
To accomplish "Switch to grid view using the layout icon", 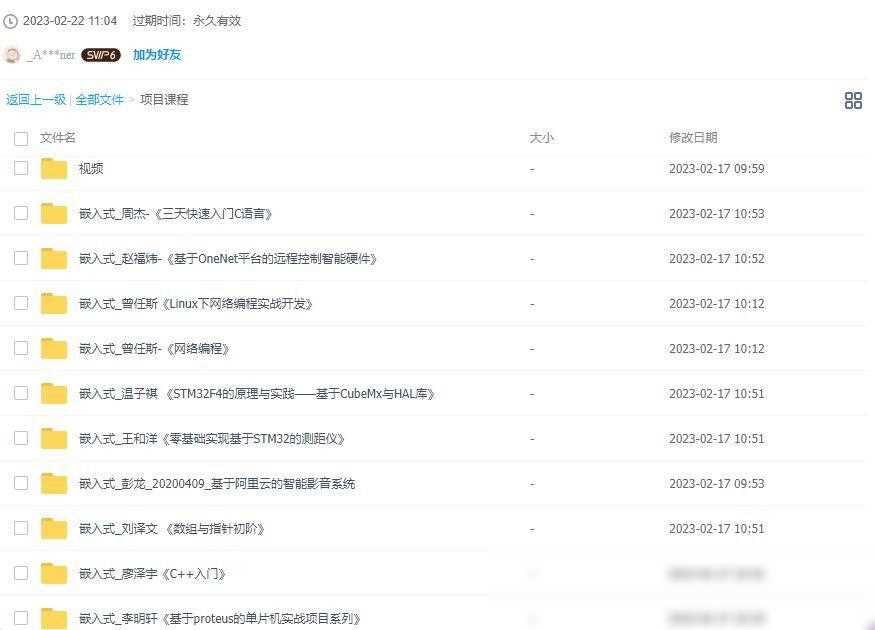I will pos(853,100).
